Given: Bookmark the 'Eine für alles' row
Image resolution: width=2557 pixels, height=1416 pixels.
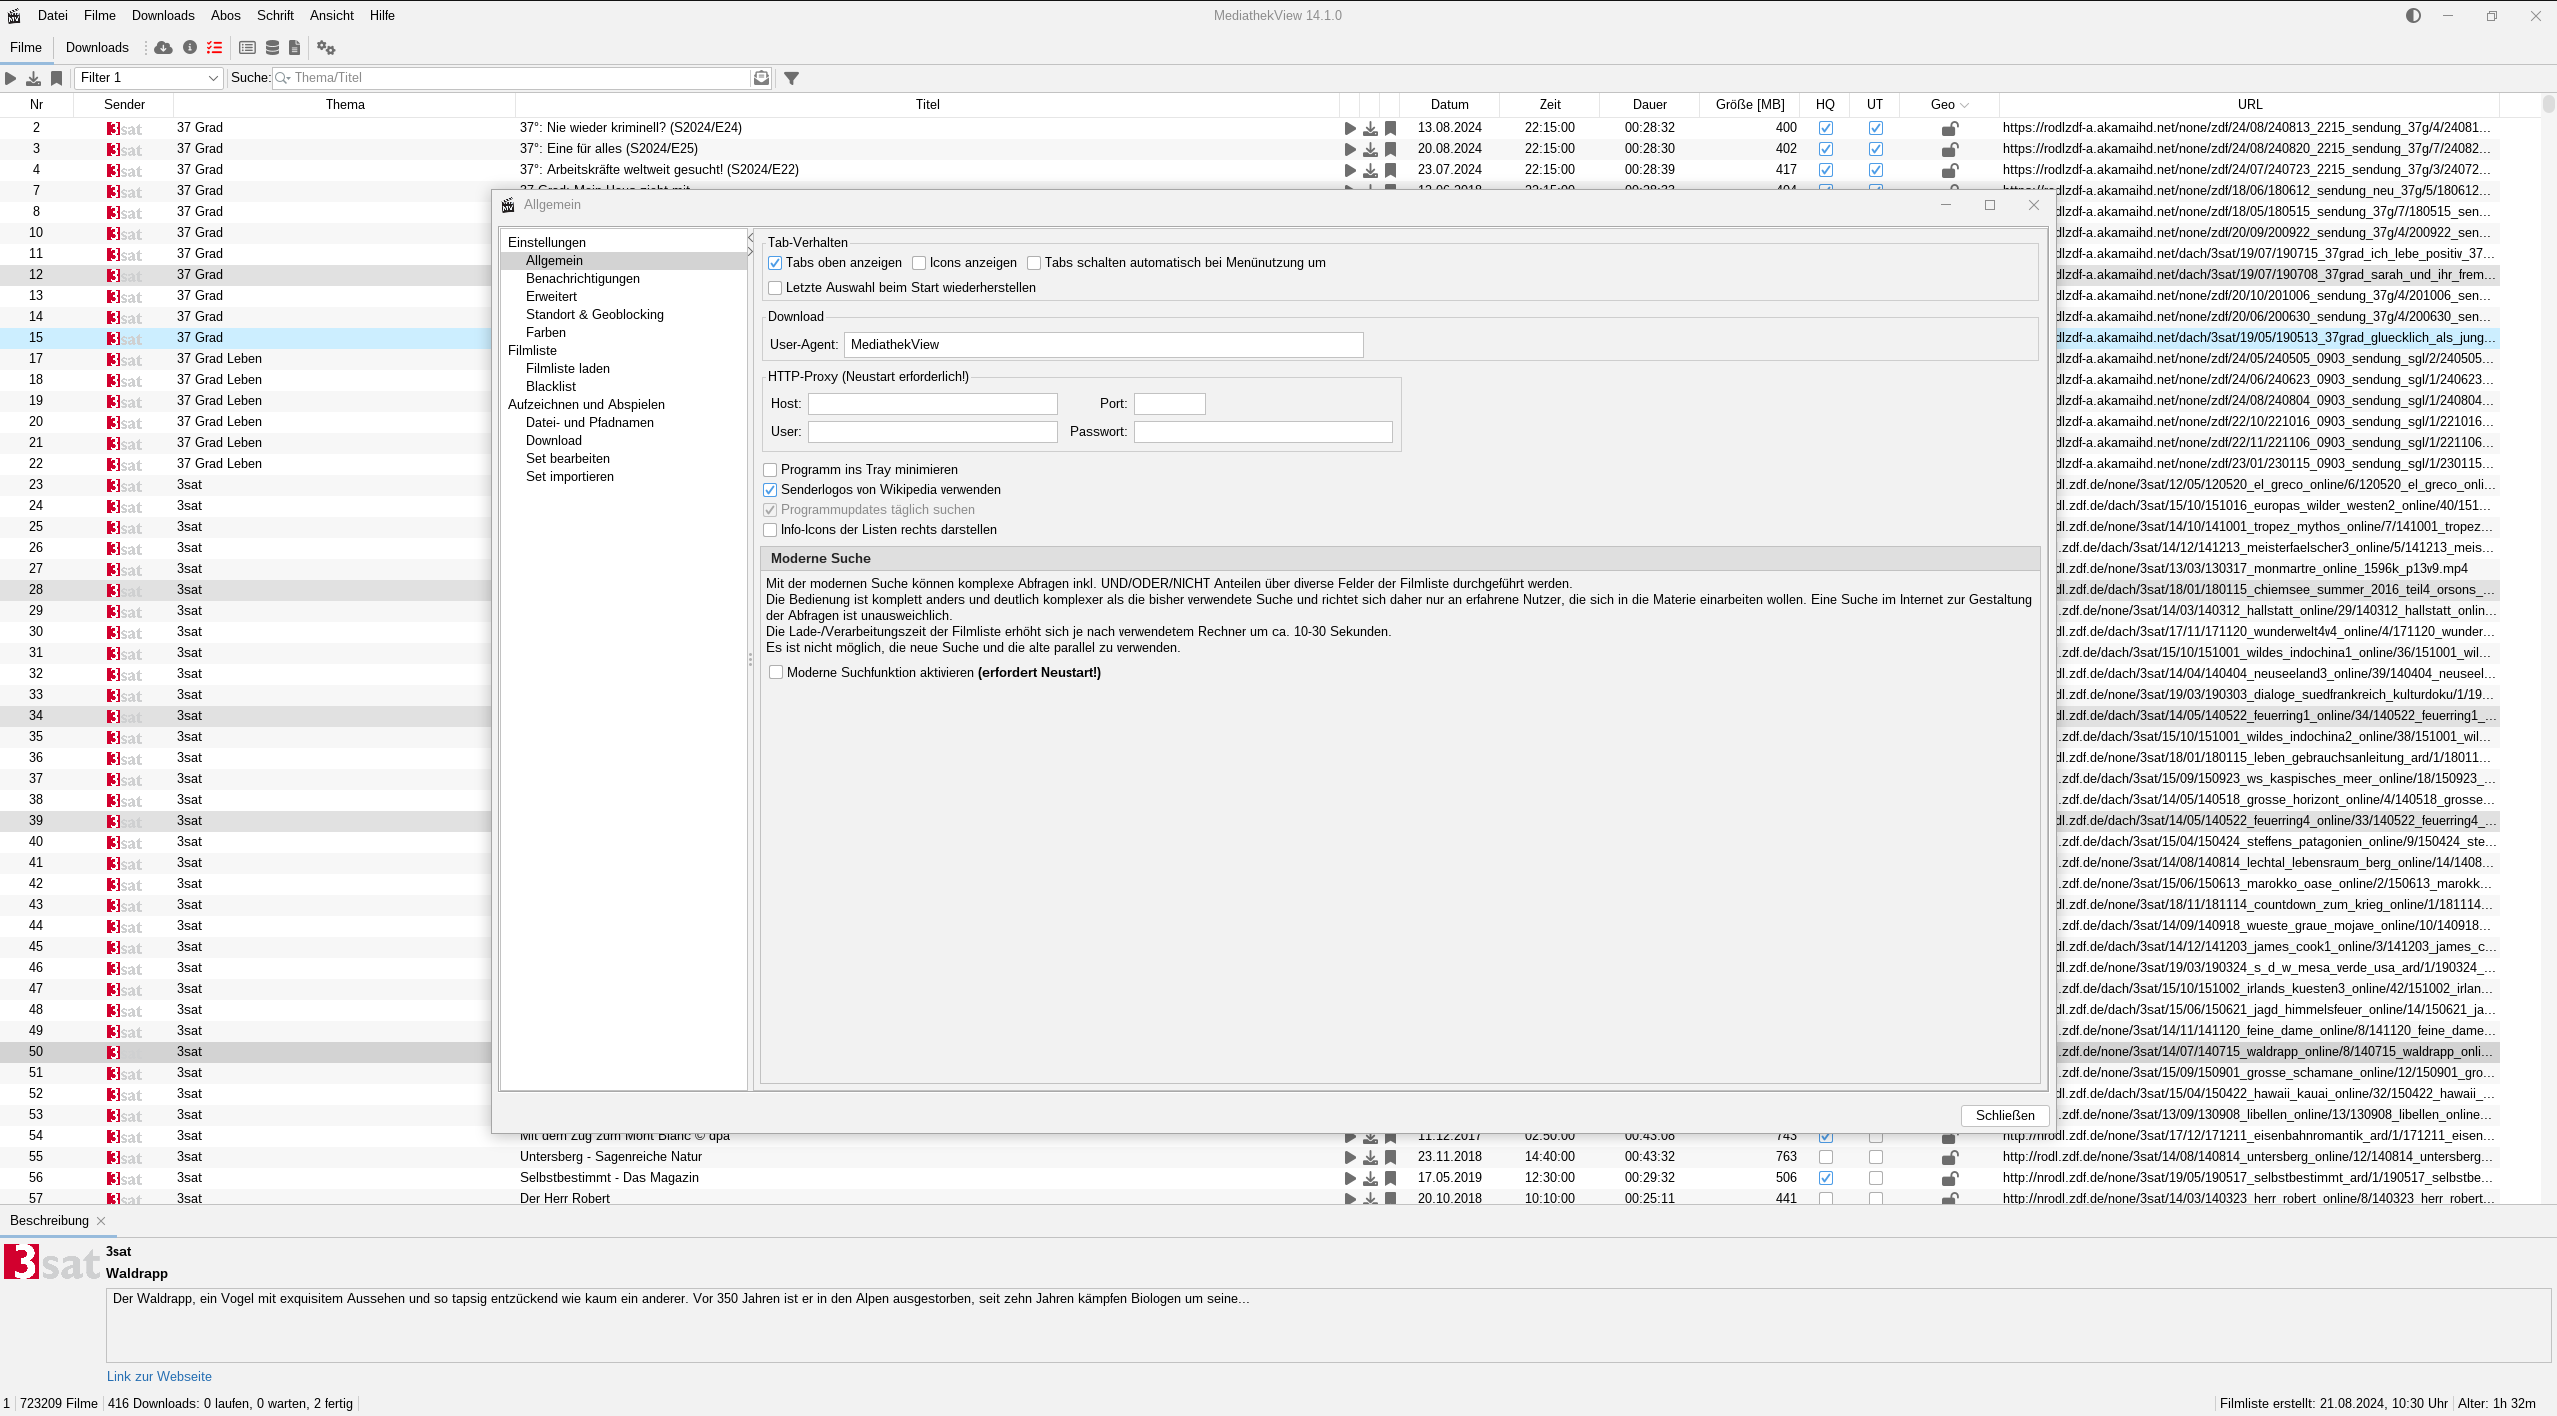Looking at the screenshot, I should tap(1390, 149).
